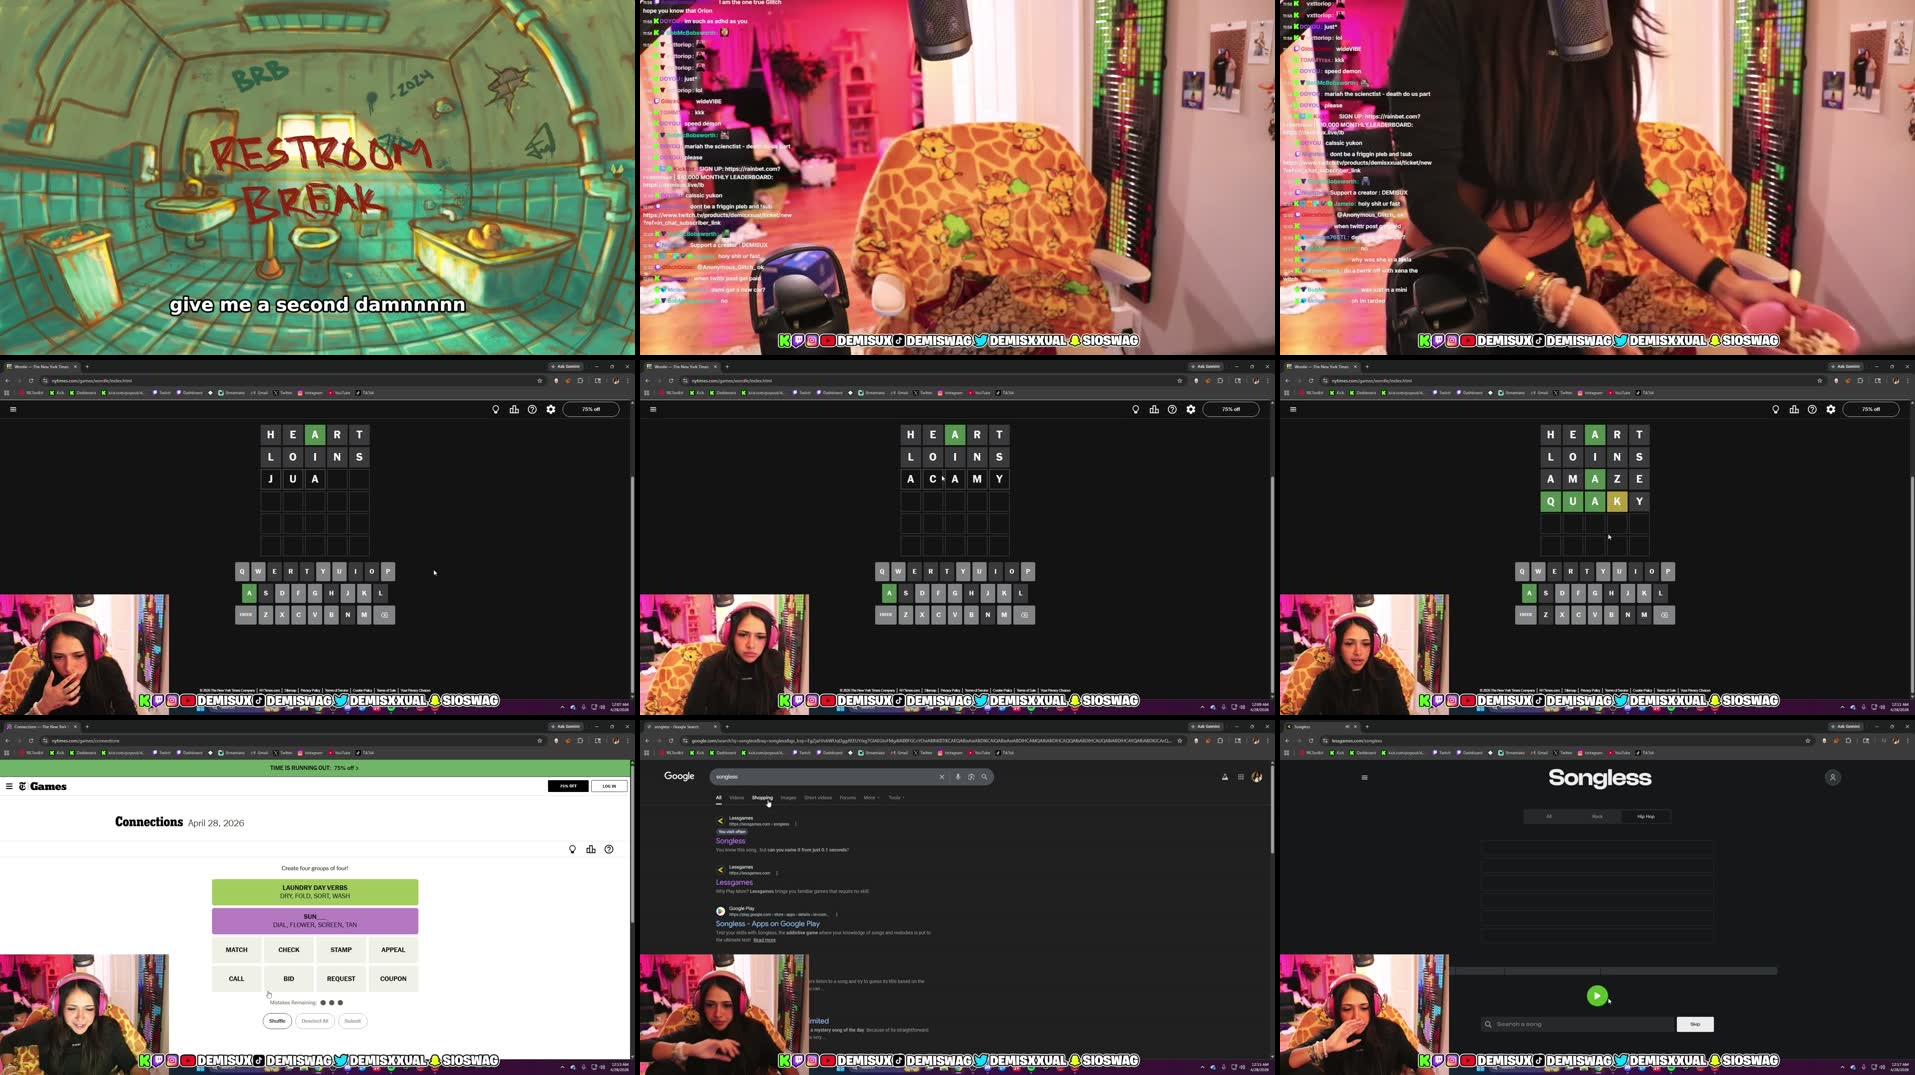Select the MATCH tile in Connections
This screenshot has height=1075, width=1915.
[236, 949]
